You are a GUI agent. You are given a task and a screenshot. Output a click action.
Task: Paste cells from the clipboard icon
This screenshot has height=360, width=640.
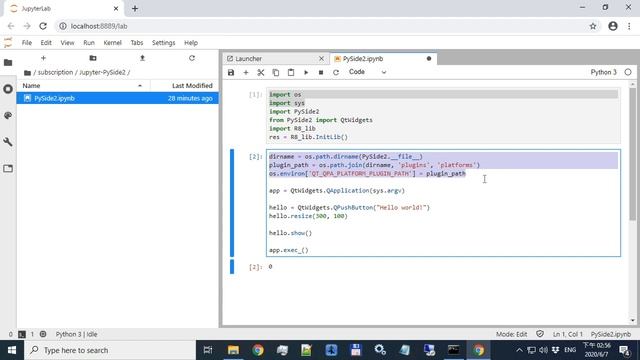point(291,72)
